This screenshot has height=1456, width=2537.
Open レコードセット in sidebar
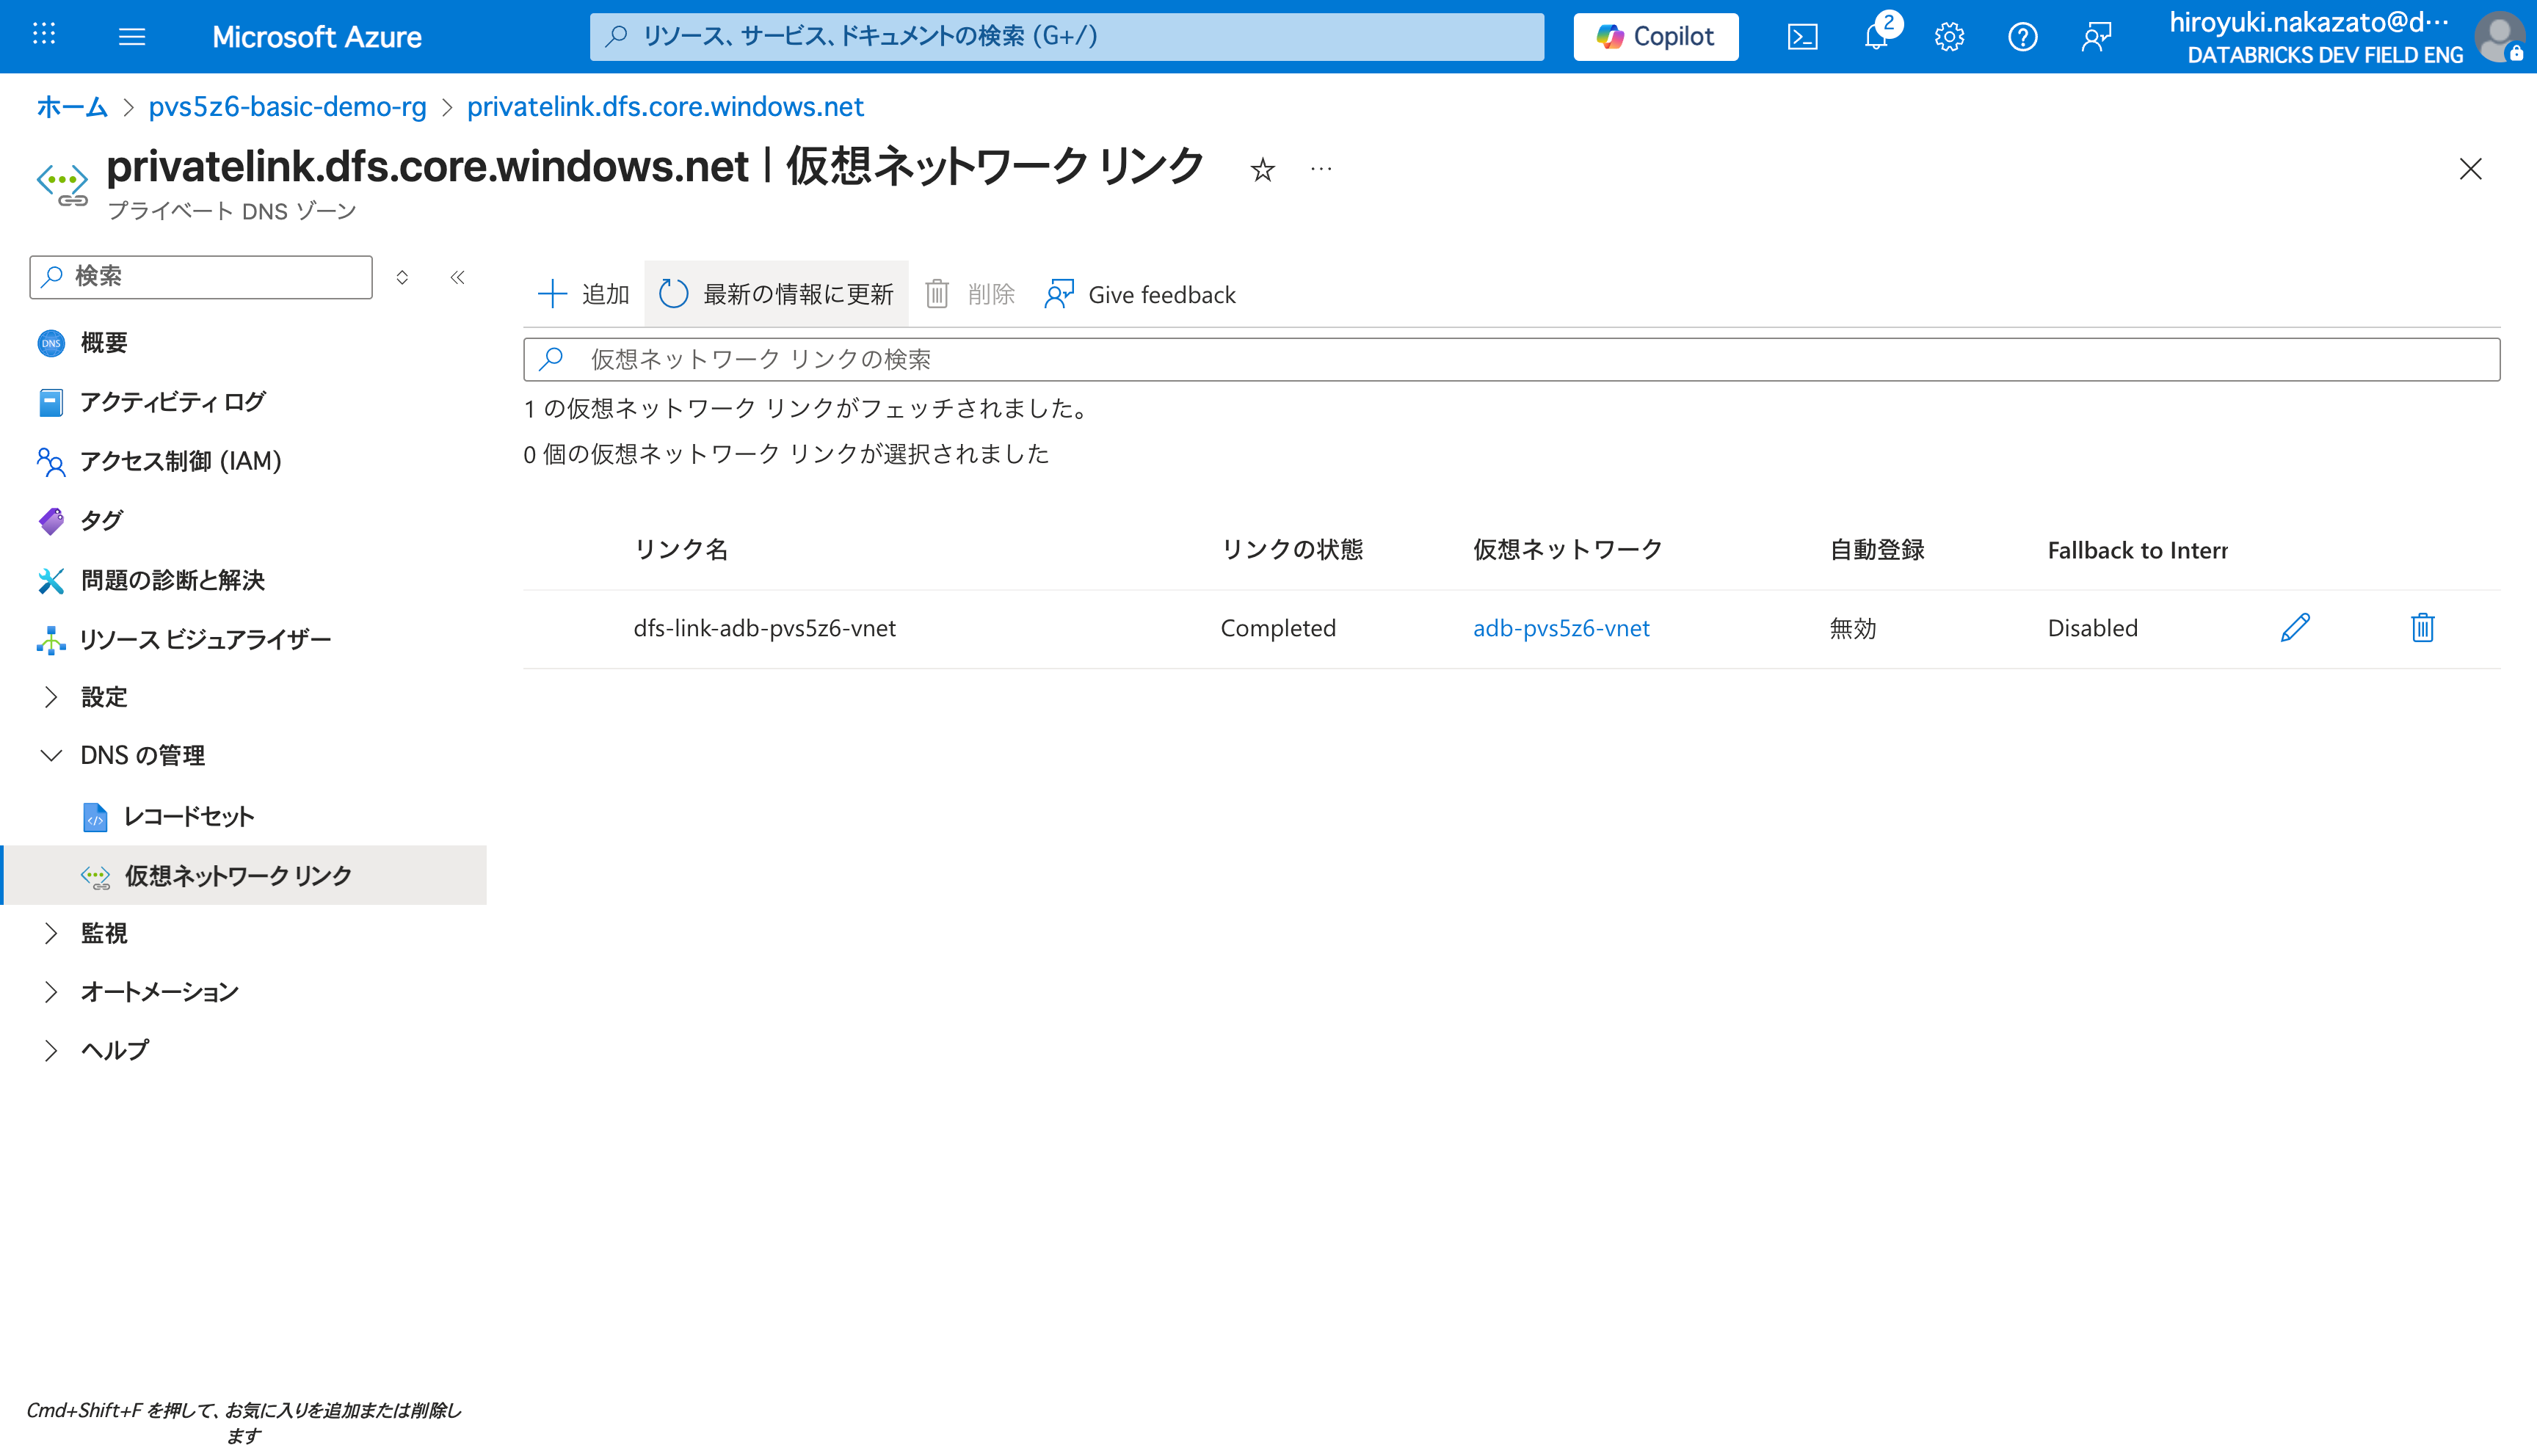[x=188, y=816]
